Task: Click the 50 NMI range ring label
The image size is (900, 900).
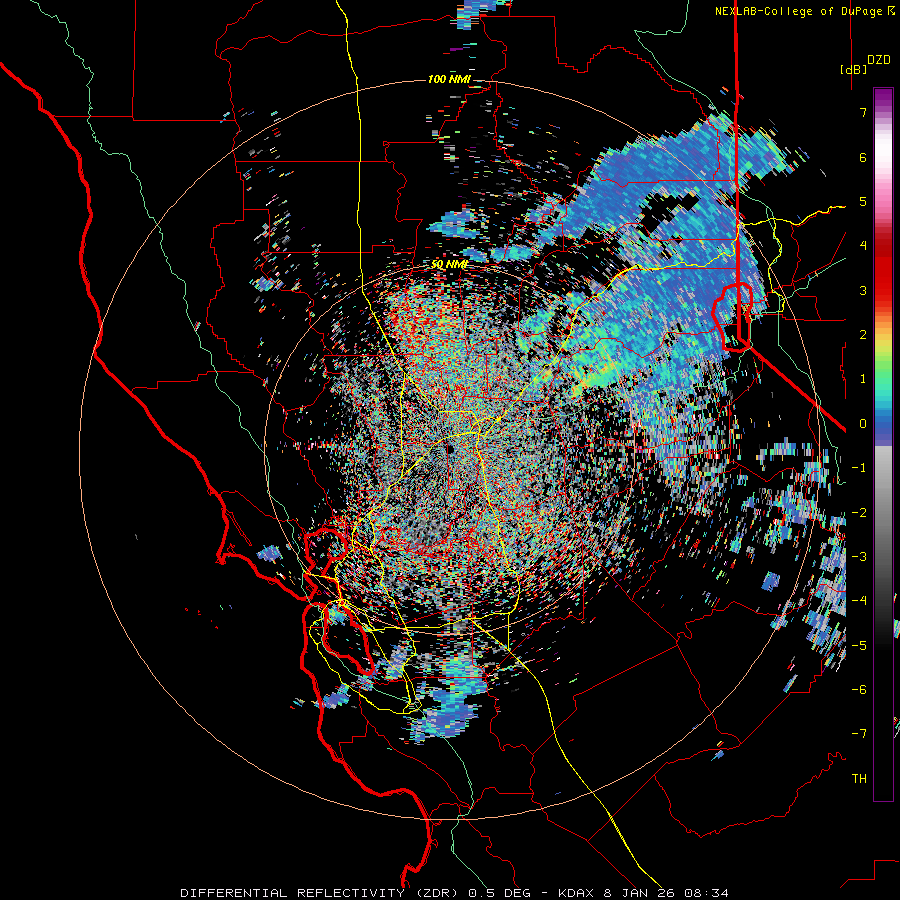Action: tap(449, 265)
